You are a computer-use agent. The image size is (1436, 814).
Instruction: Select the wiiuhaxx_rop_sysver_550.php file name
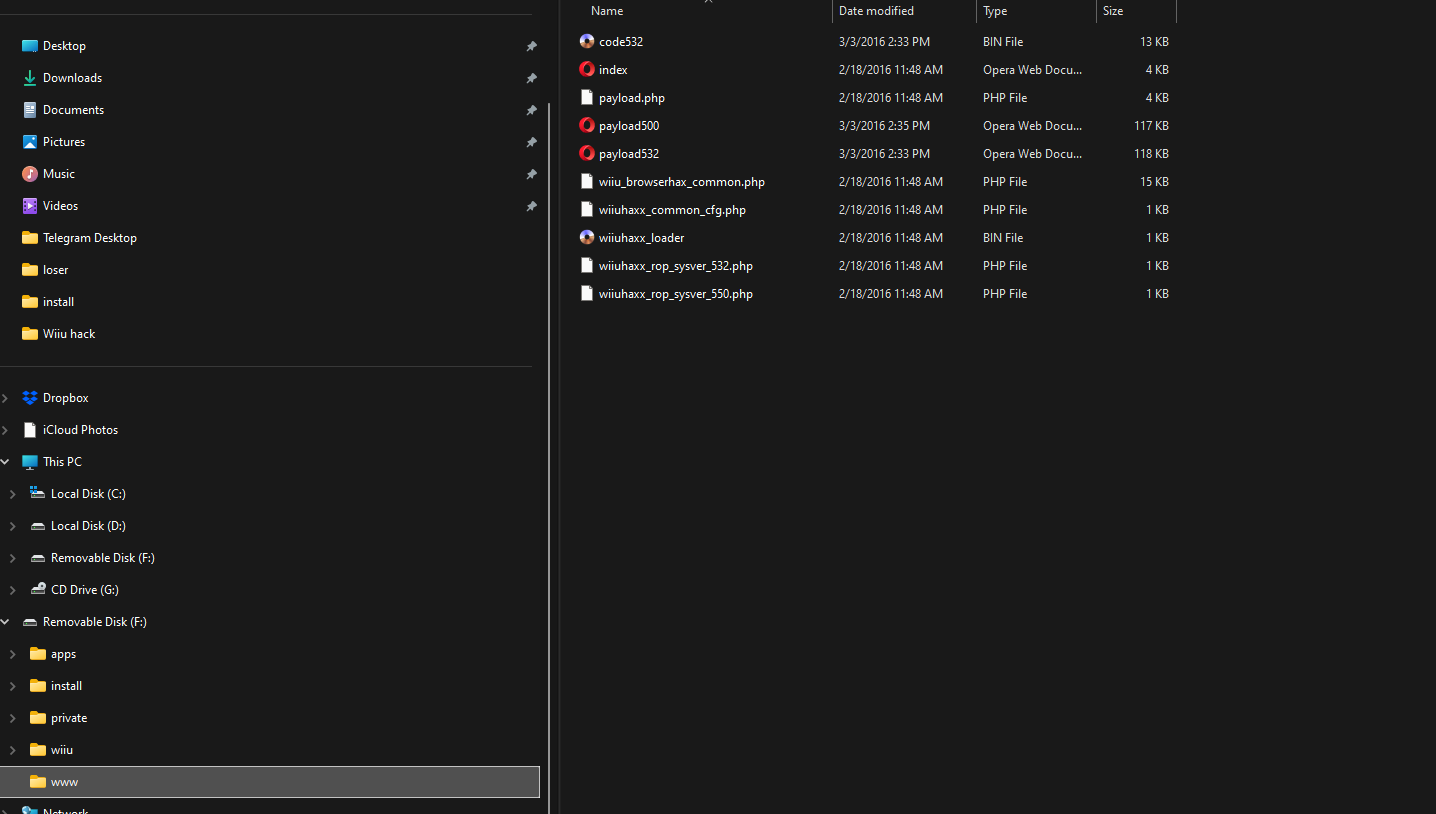point(676,294)
